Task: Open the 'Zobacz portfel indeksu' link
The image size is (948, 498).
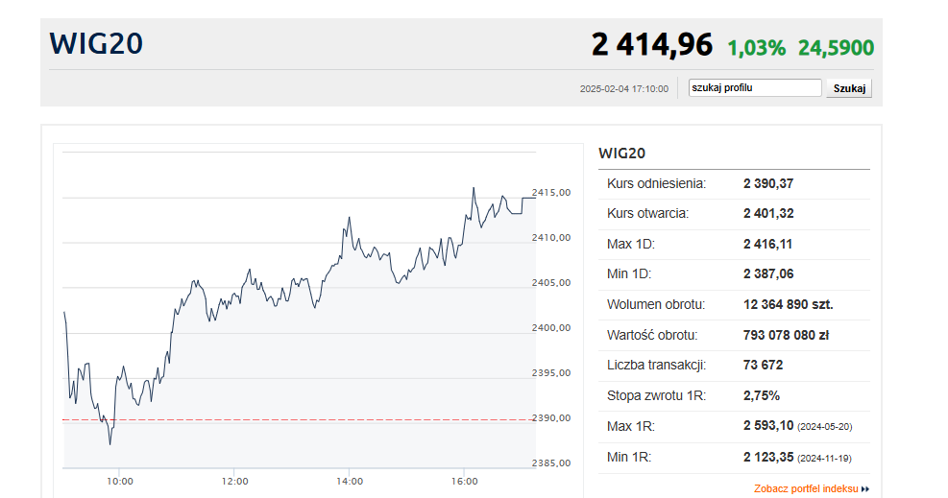Action: (813, 489)
